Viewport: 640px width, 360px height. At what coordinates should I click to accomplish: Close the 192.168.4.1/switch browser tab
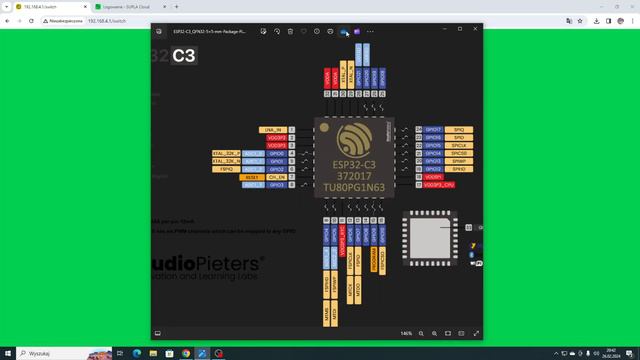[x=85, y=7]
